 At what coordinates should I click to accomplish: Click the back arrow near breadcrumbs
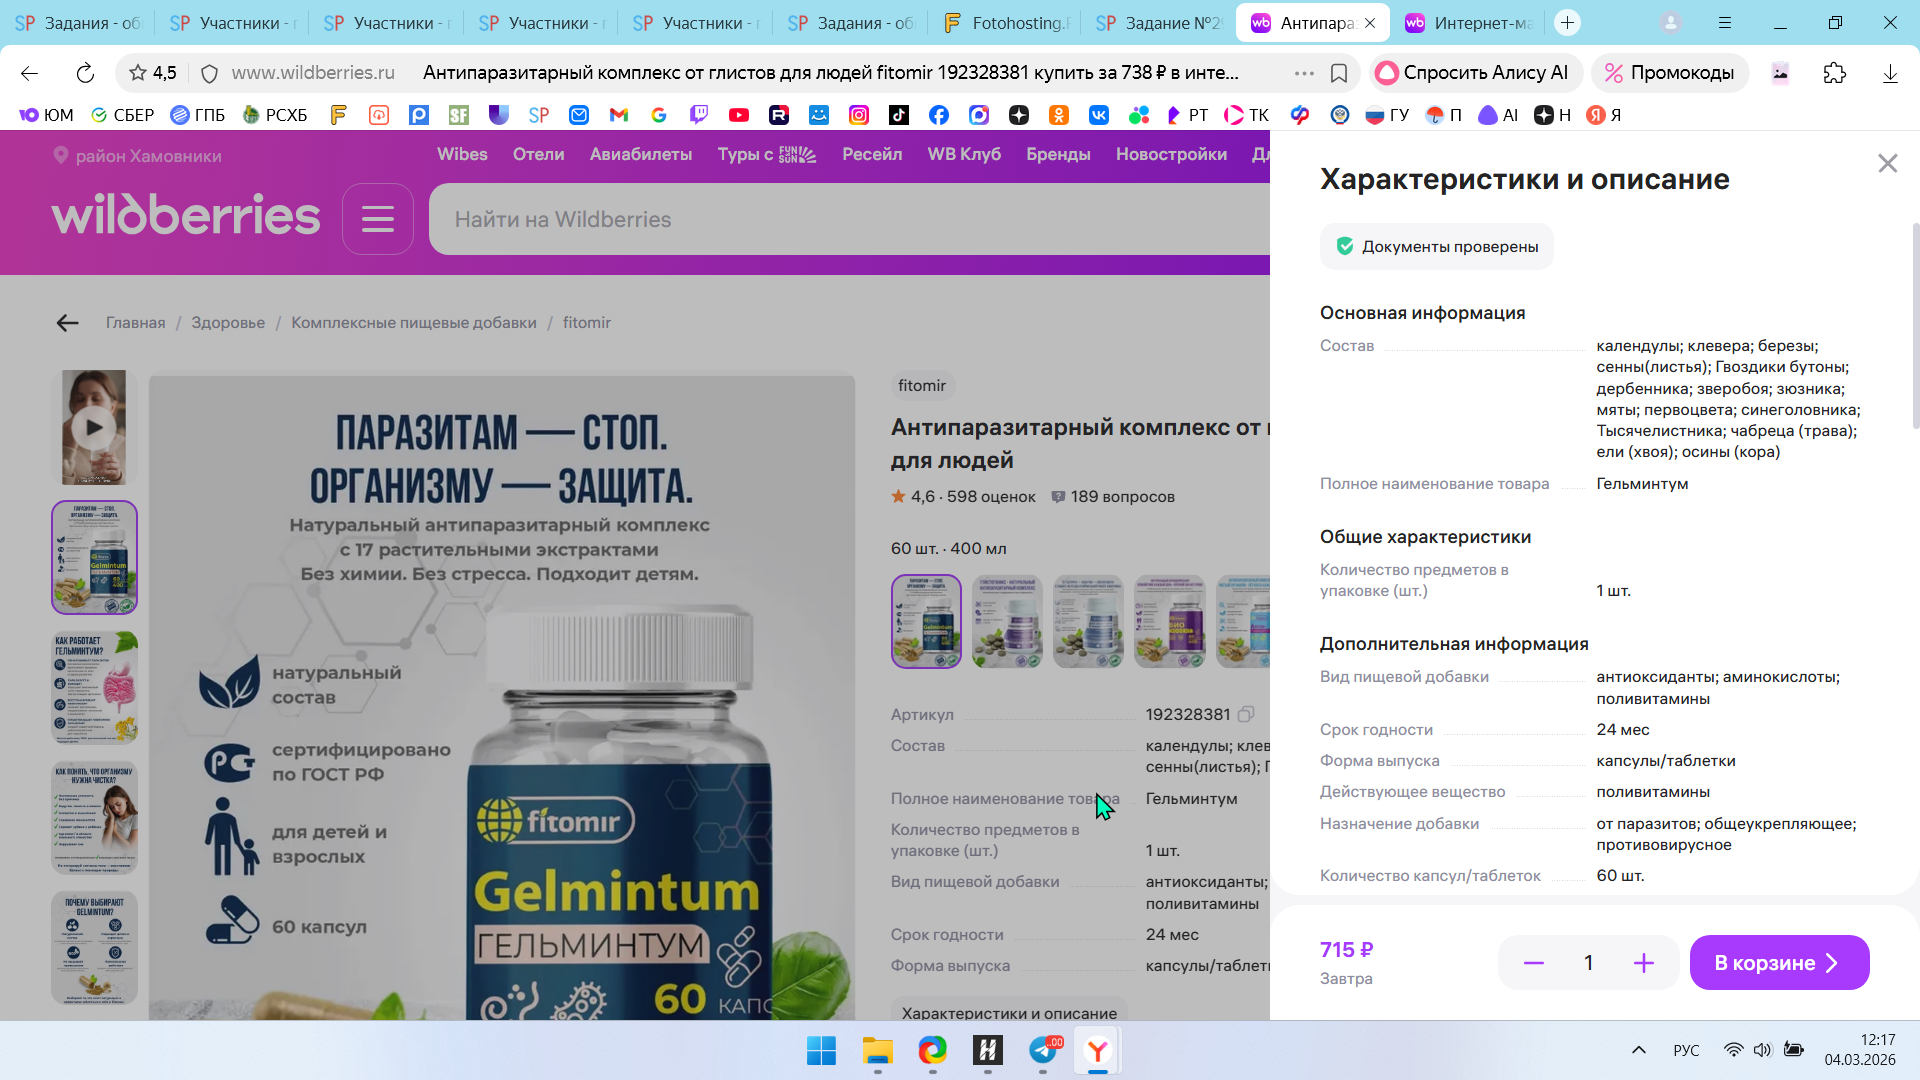67,323
